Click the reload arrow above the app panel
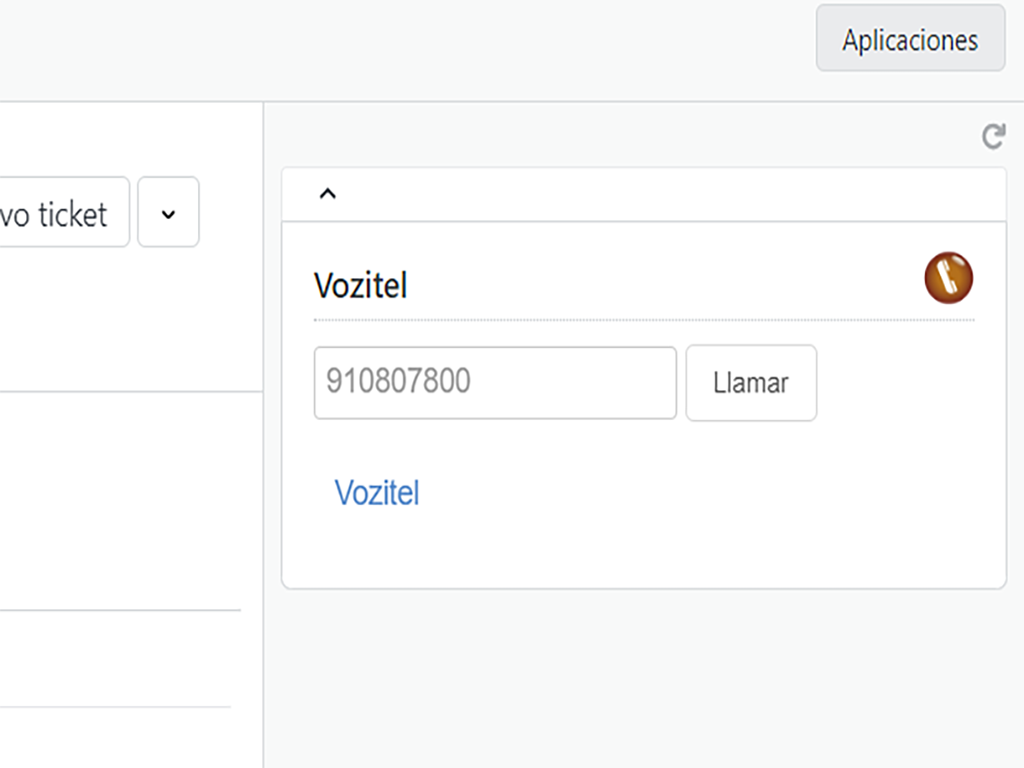The width and height of the screenshot is (1024, 768). [x=992, y=137]
